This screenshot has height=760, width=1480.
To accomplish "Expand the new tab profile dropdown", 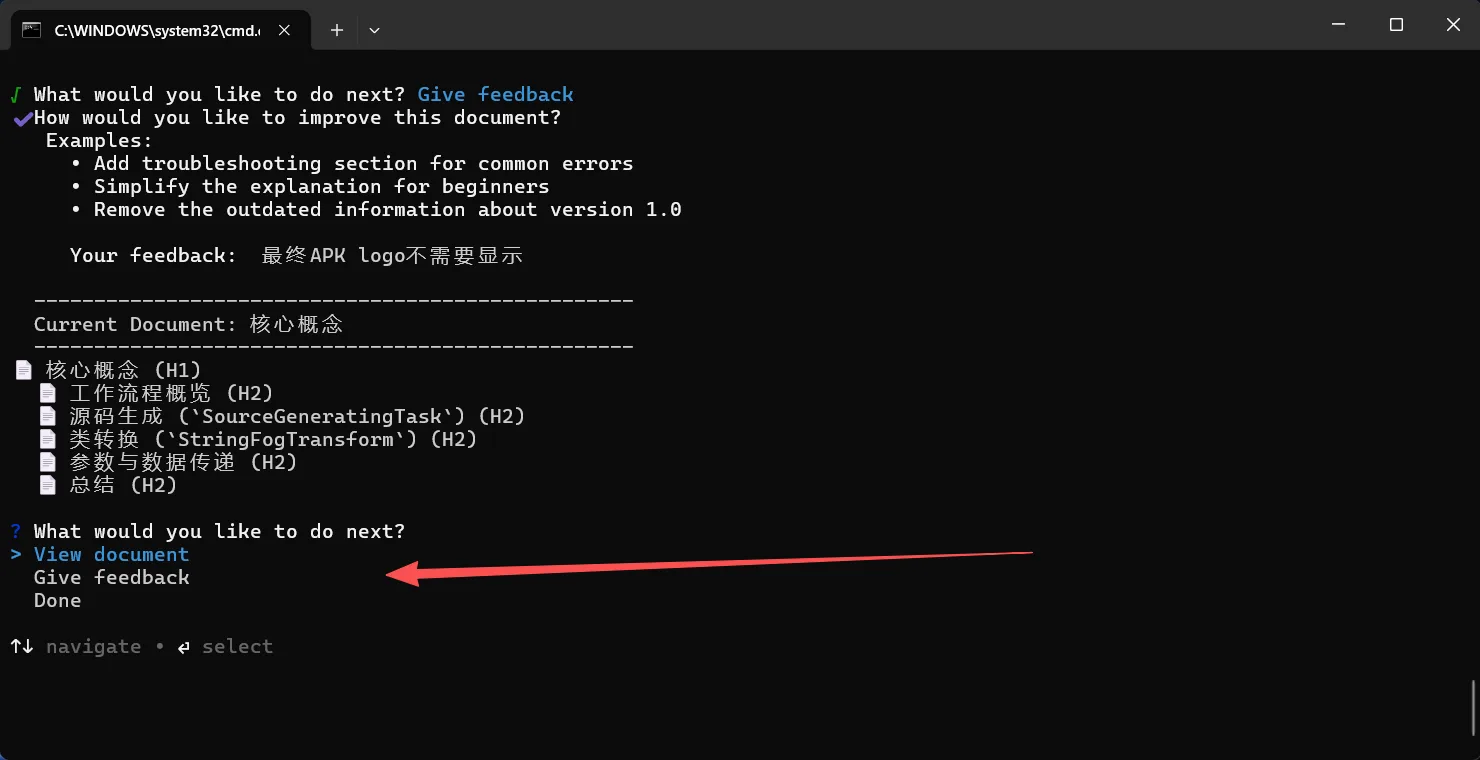I will (x=374, y=30).
